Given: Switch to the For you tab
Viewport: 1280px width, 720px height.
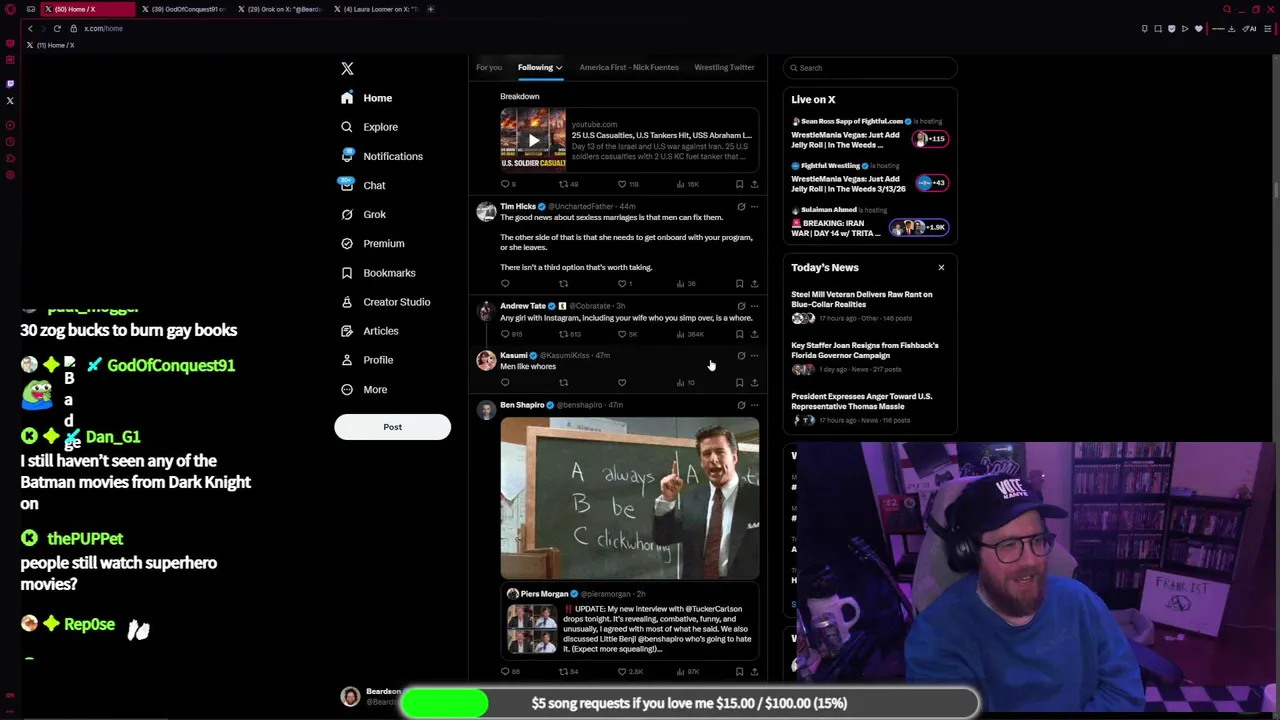Looking at the screenshot, I should click(489, 67).
